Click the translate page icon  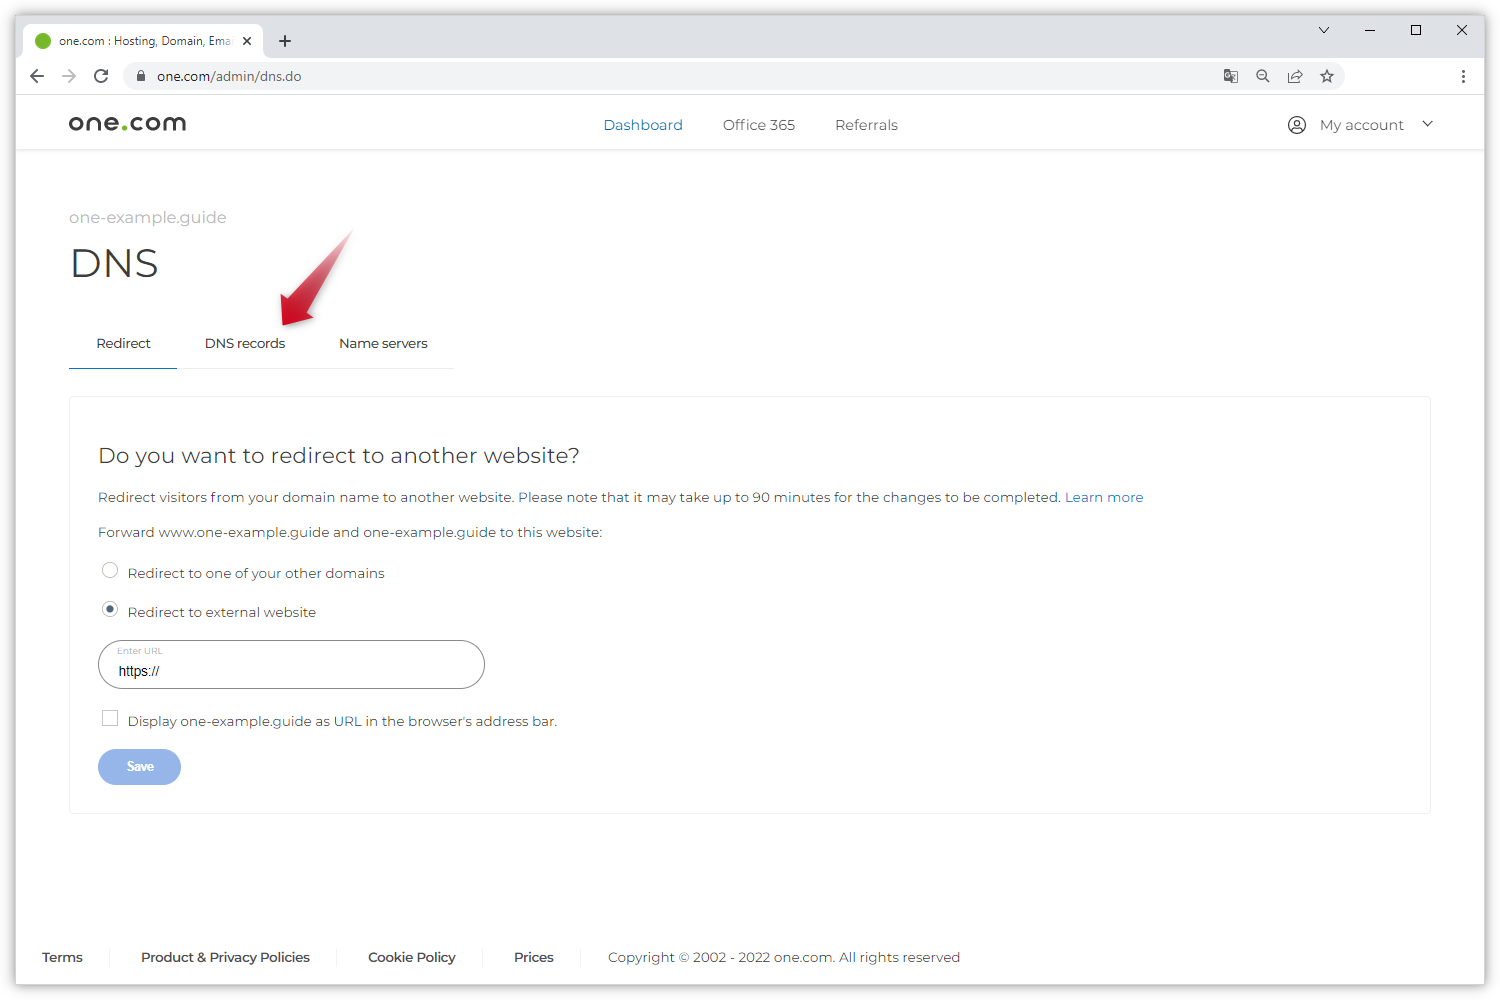1231,76
